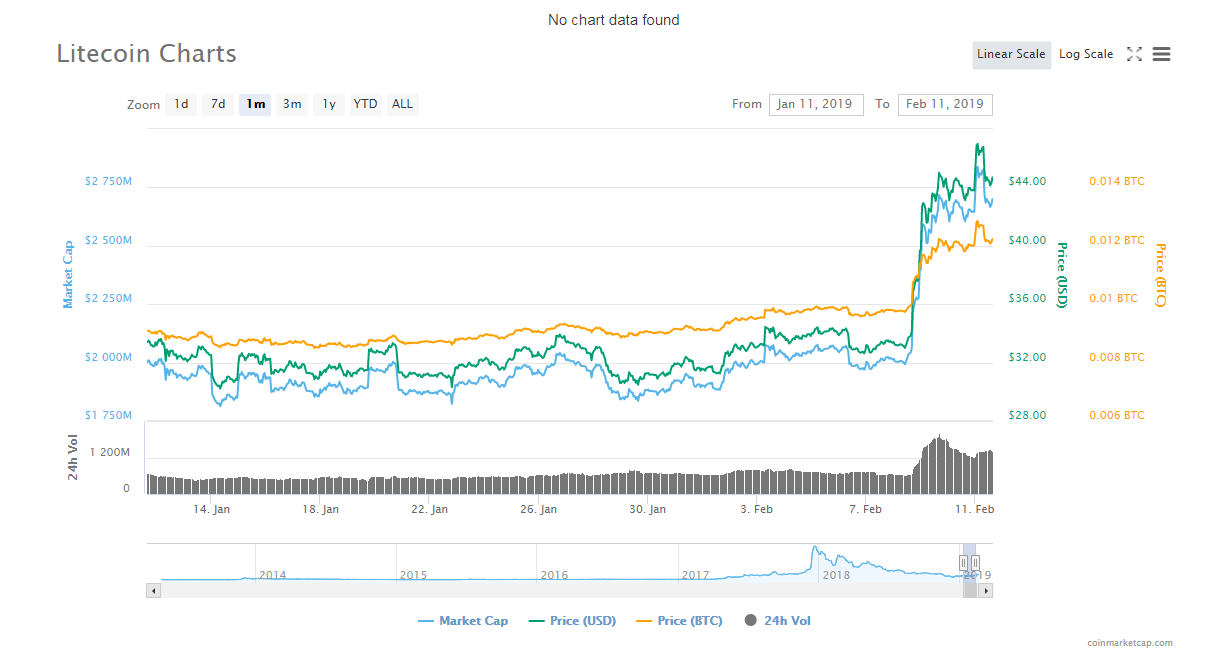The height and width of the screenshot is (666, 1215).
Task: Select 1m zoom range
Action: [255, 104]
